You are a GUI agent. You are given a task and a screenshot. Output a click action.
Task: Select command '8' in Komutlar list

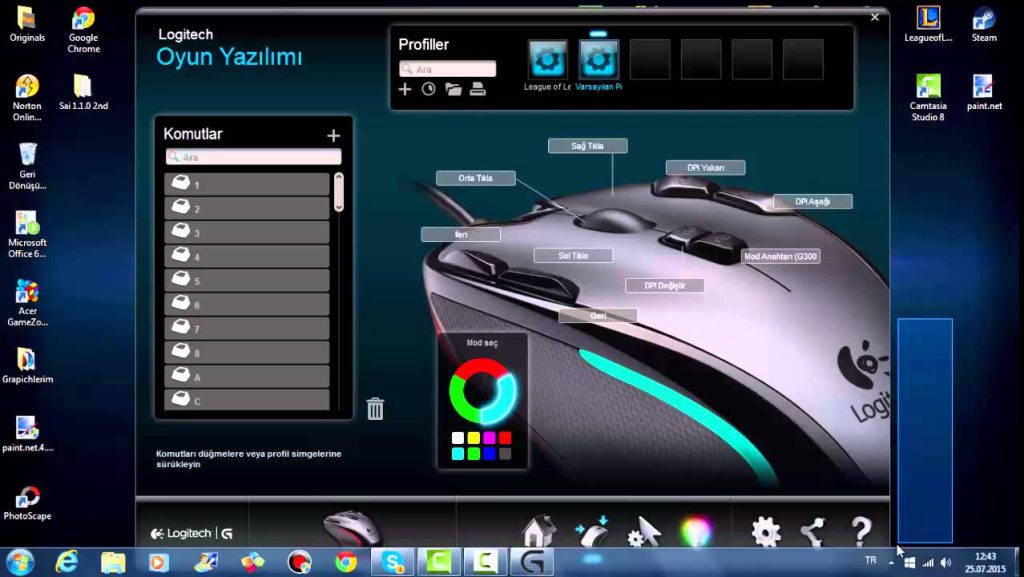click(247, 352)
